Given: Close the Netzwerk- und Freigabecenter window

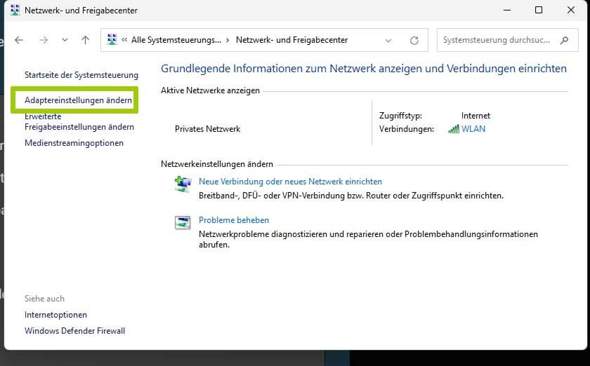Looking at the screenshot, I should 571,10.
